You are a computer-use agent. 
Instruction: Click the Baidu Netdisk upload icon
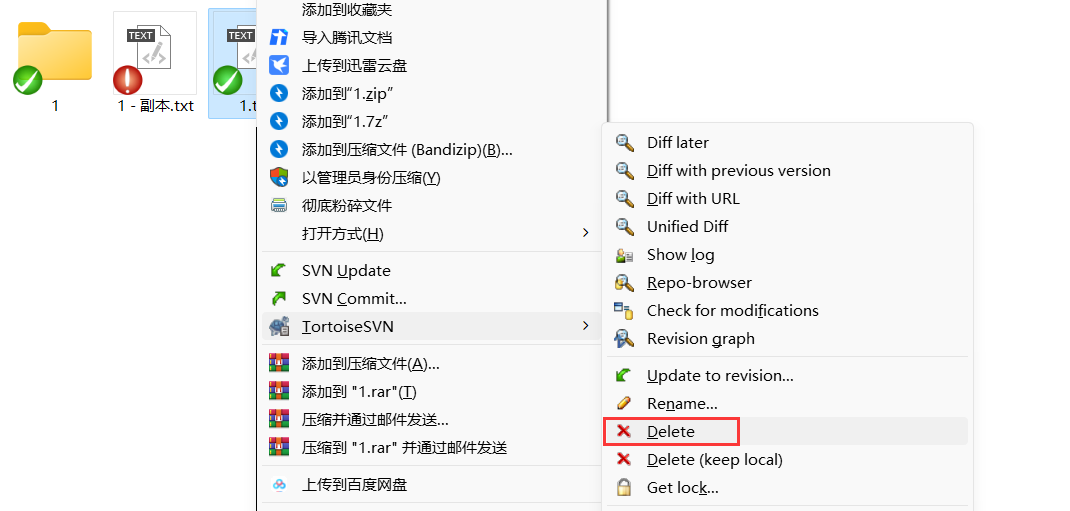pos(280,485)
